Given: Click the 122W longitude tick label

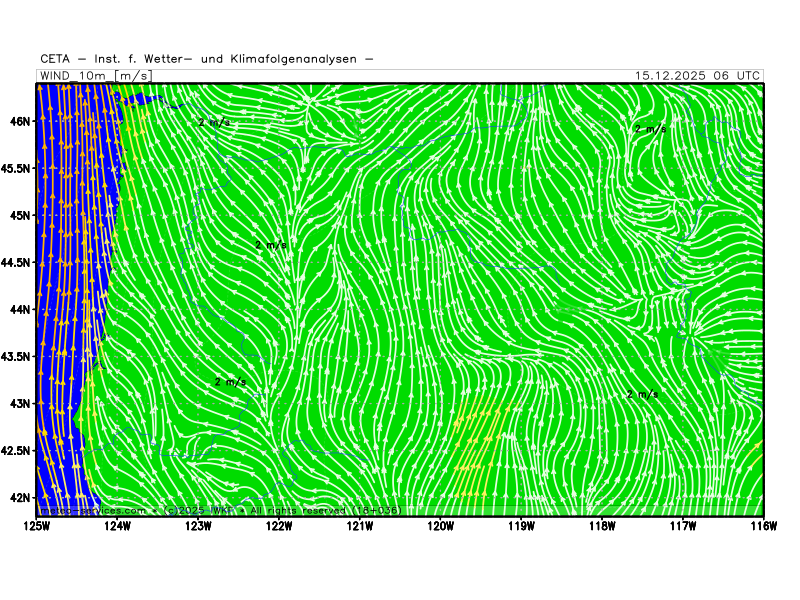Looking at the screenshot, I should tap(279, 525).
